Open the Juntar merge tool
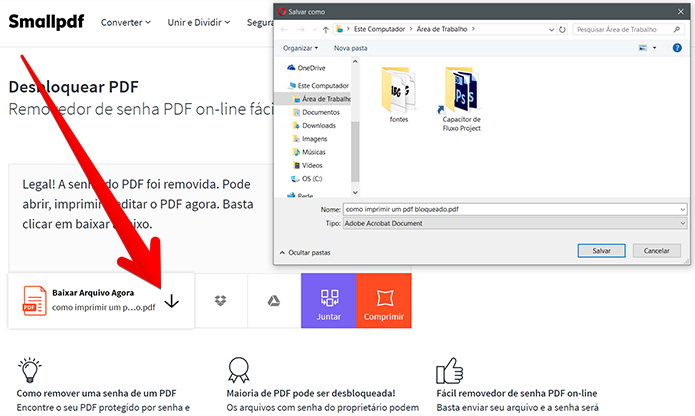This screenshot has height=416, width=695. (328, 300)
